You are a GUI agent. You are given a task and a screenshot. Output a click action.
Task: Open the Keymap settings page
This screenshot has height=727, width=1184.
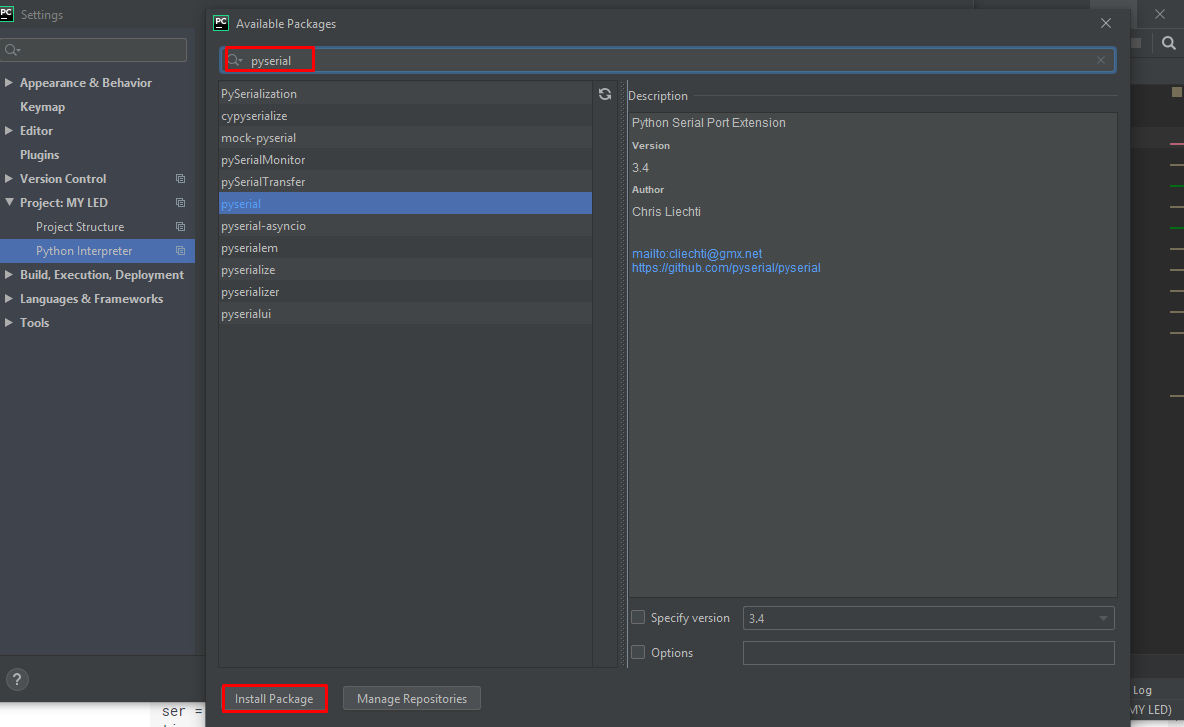pyautogui.click(x=42, y=107)
